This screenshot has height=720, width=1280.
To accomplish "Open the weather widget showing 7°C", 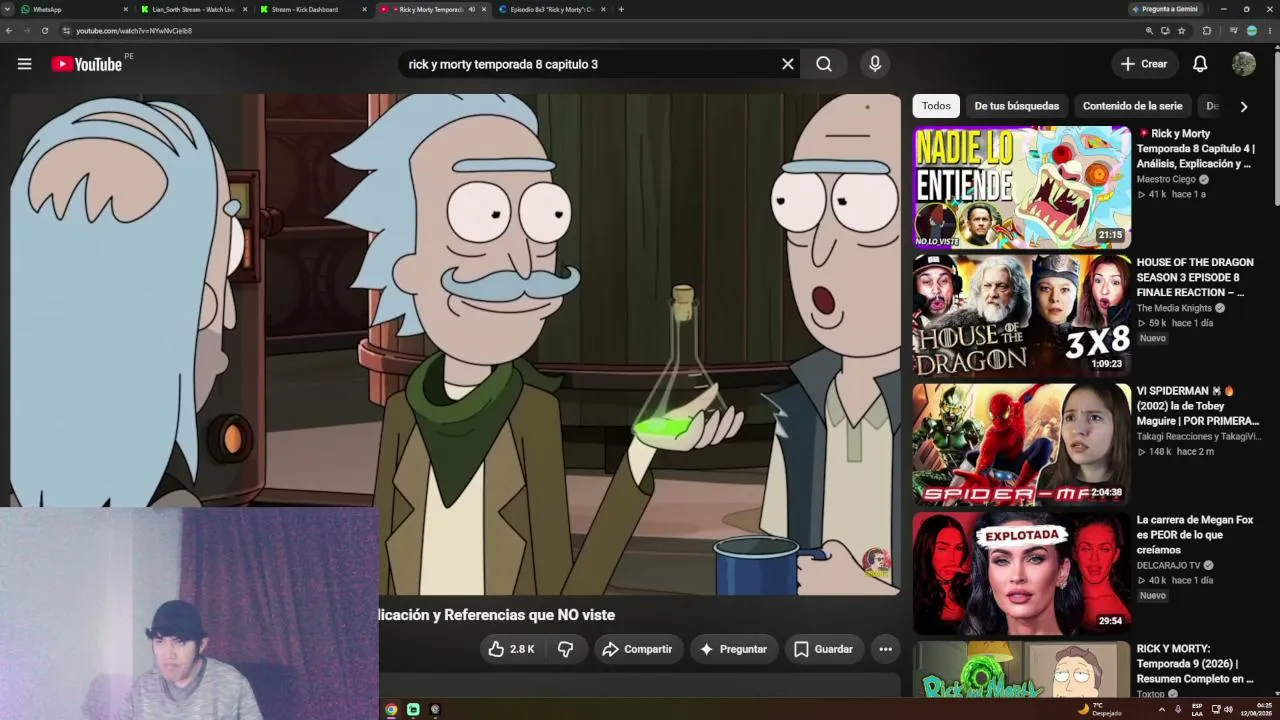I will pyautogui.click(x=1099, y=709).
